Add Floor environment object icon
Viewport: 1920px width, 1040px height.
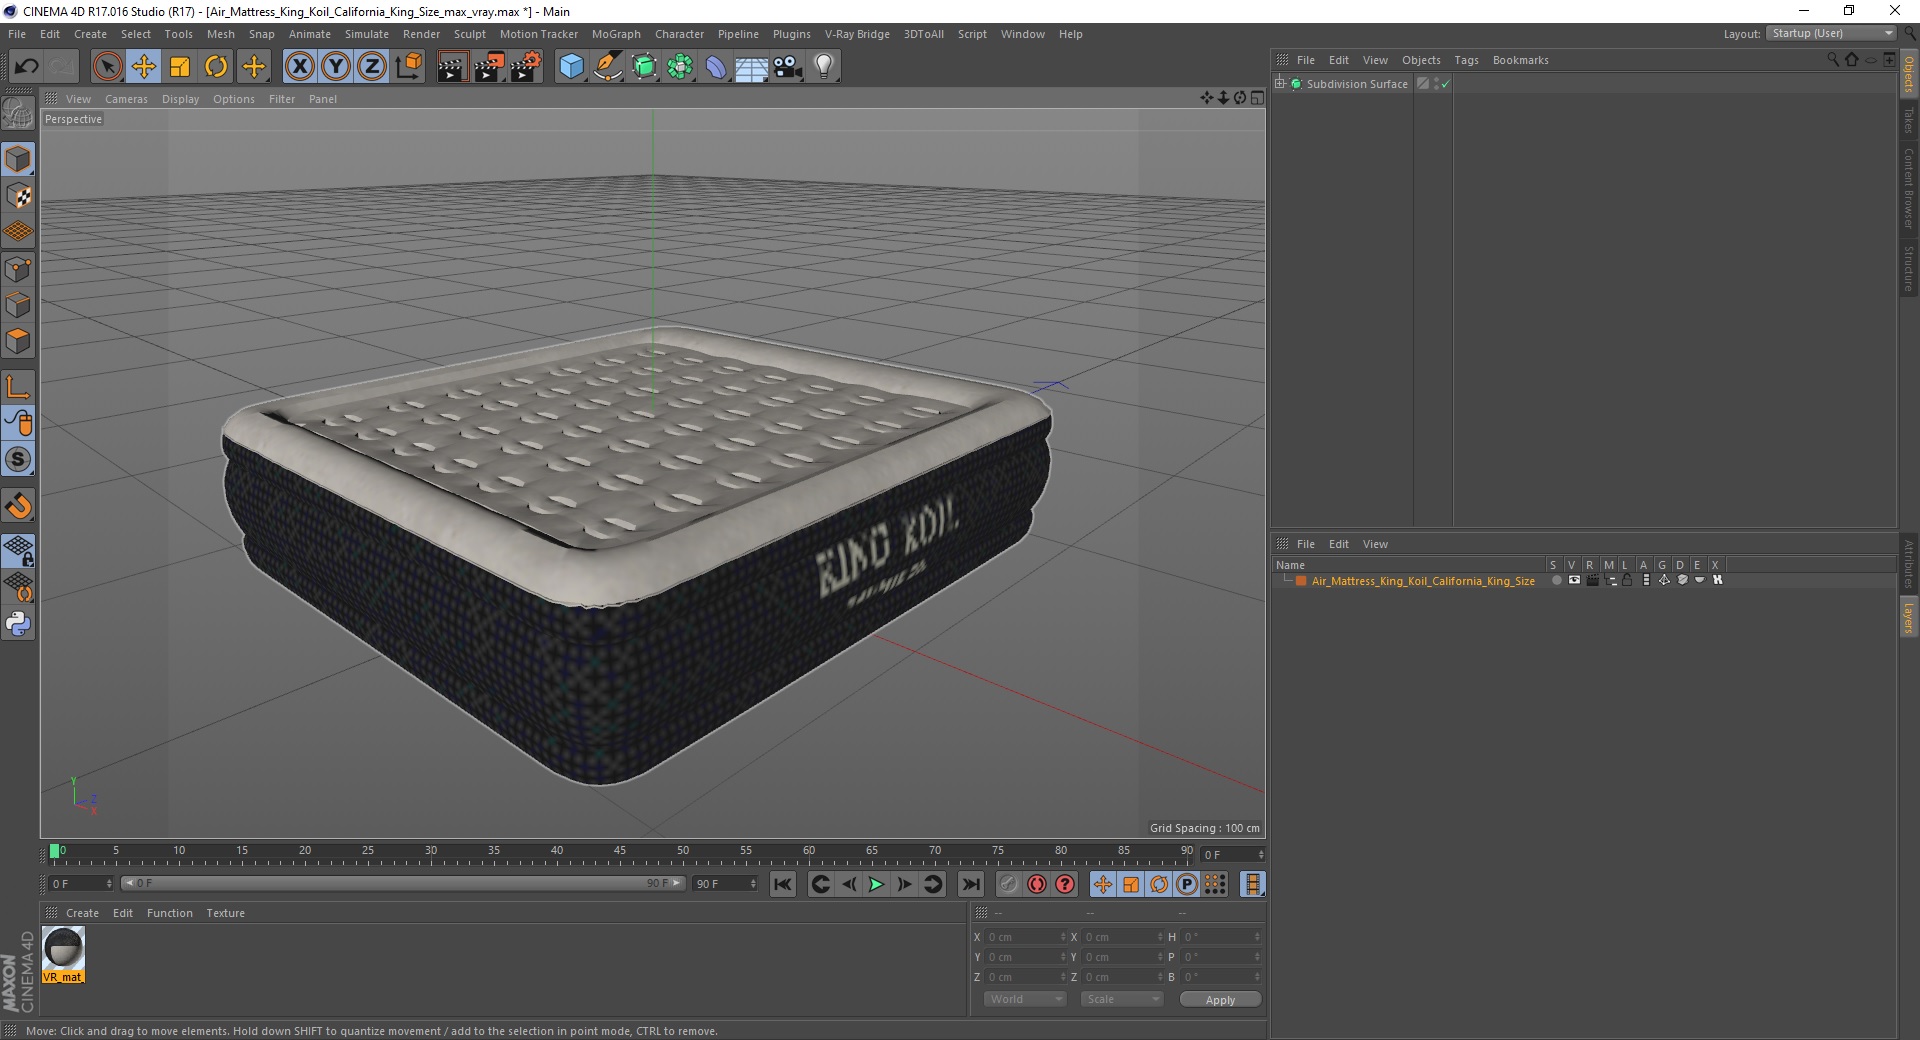click(751, 67)
